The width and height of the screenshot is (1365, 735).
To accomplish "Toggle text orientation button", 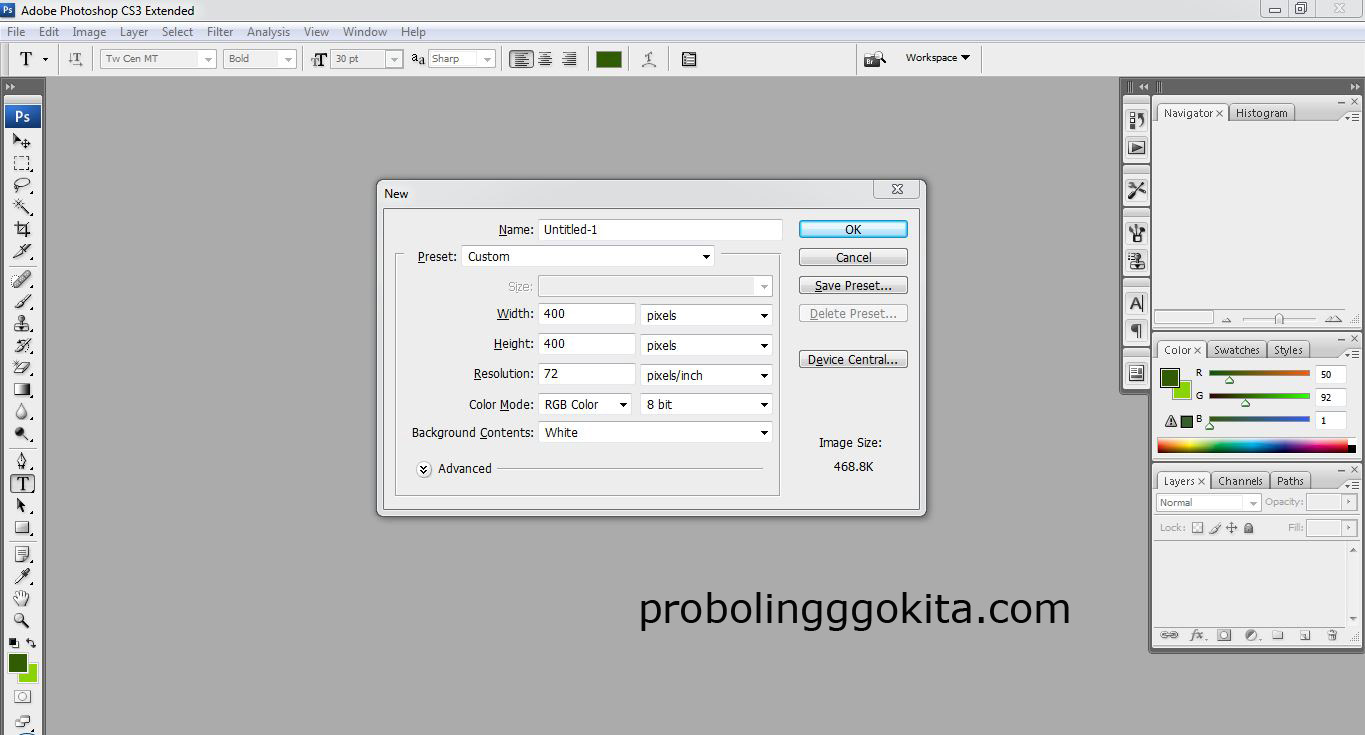I will [76, 59].
